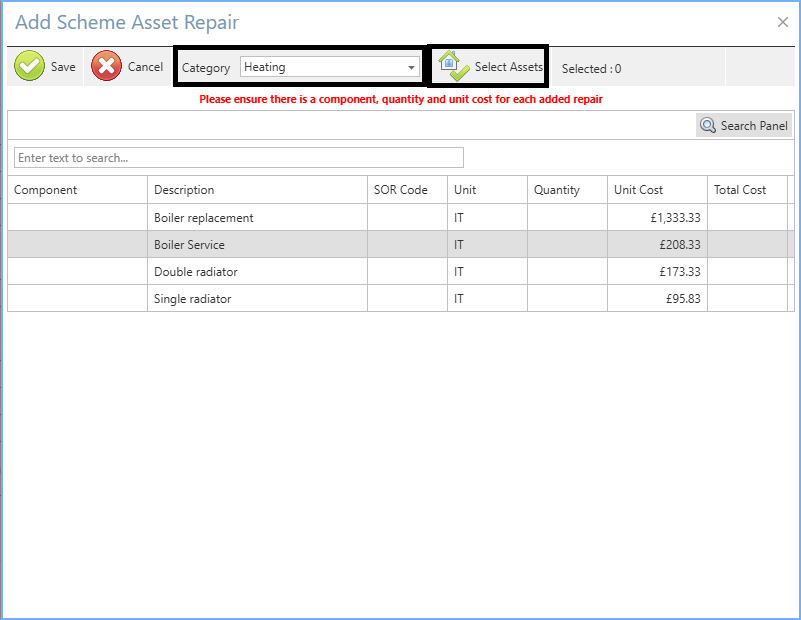Click the Search Panel magnifier icon

(708, 126)
